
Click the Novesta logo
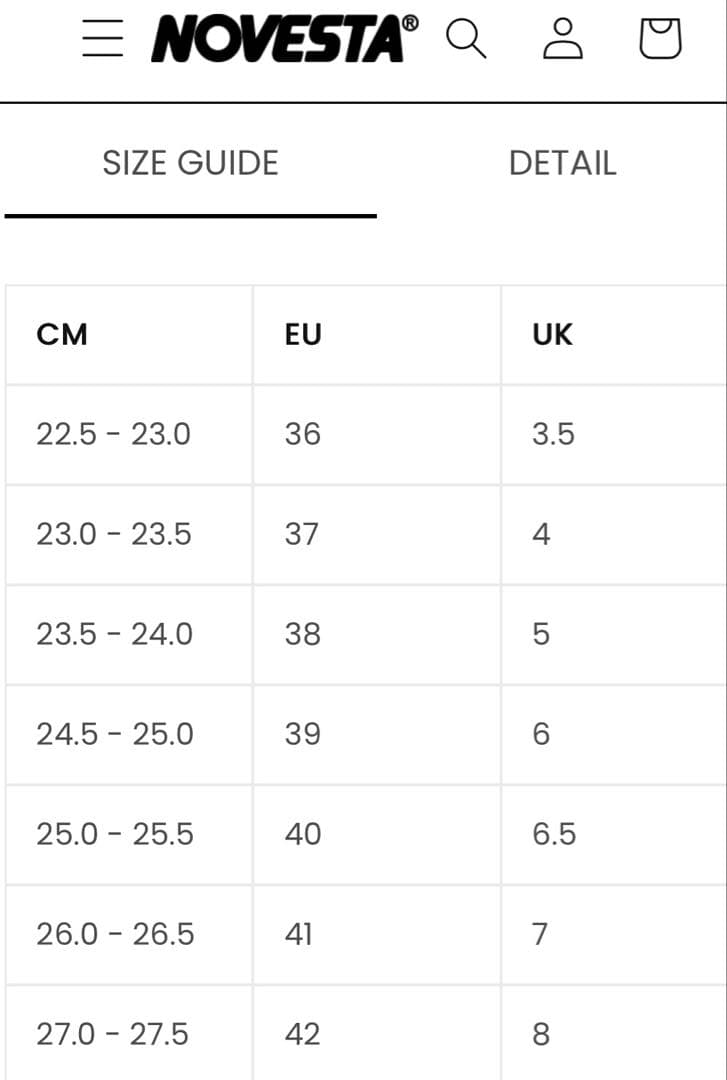pos(284,39)
